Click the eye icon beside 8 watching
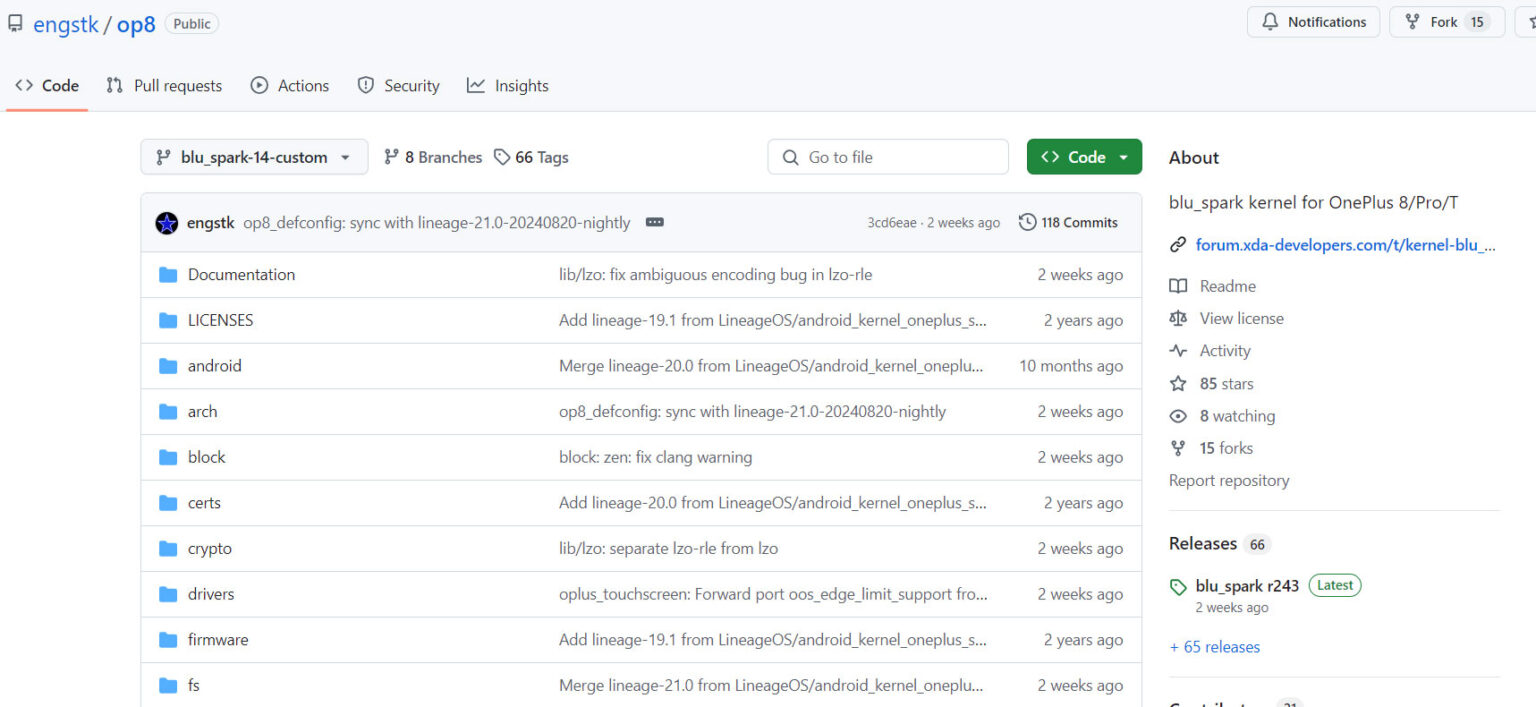 point(1179,416)
